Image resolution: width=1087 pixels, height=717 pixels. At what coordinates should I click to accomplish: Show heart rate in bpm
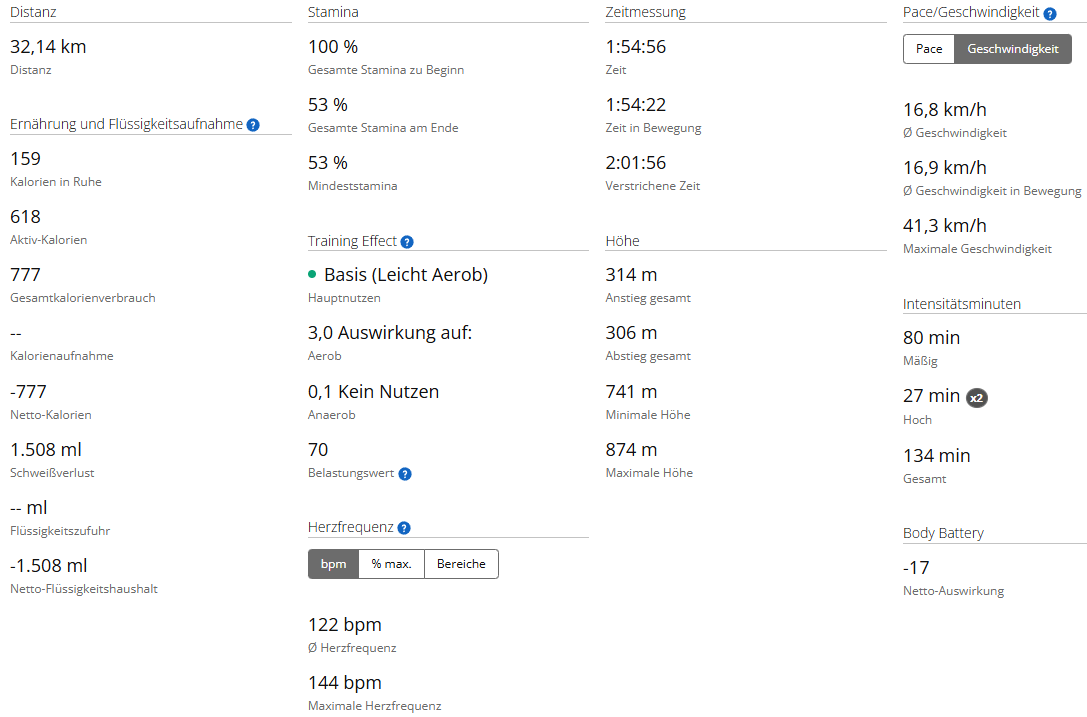click(x=333, y=564)
